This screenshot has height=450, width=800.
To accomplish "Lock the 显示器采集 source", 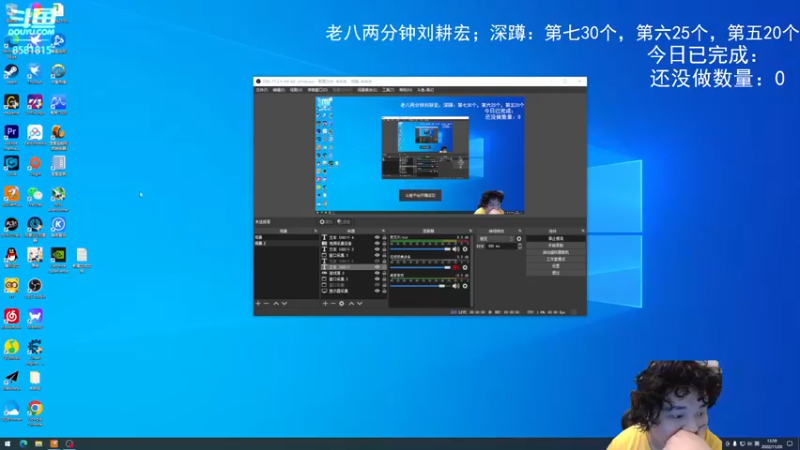I will (384, 291).
